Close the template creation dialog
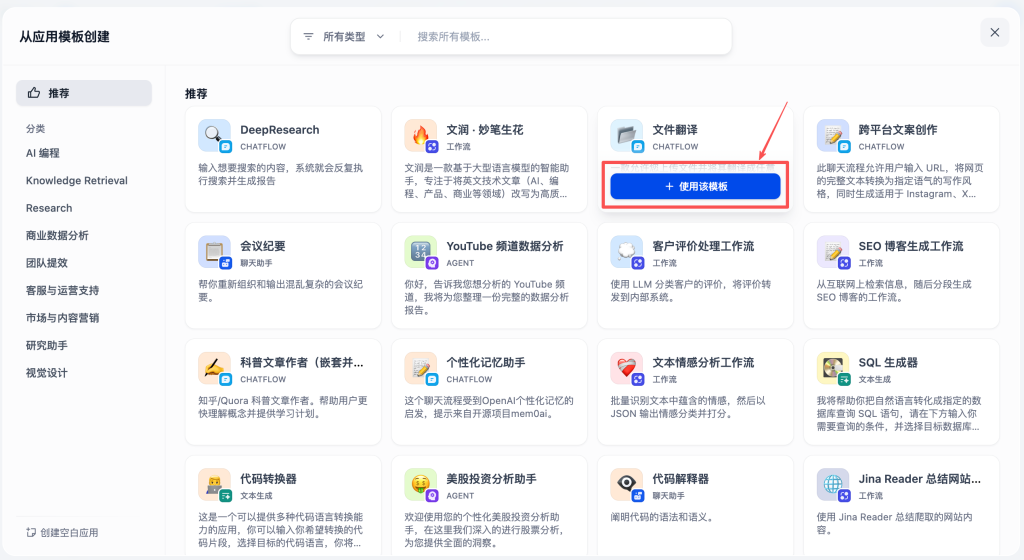The width and height of the screenshot is (1024, 560). 994,32
